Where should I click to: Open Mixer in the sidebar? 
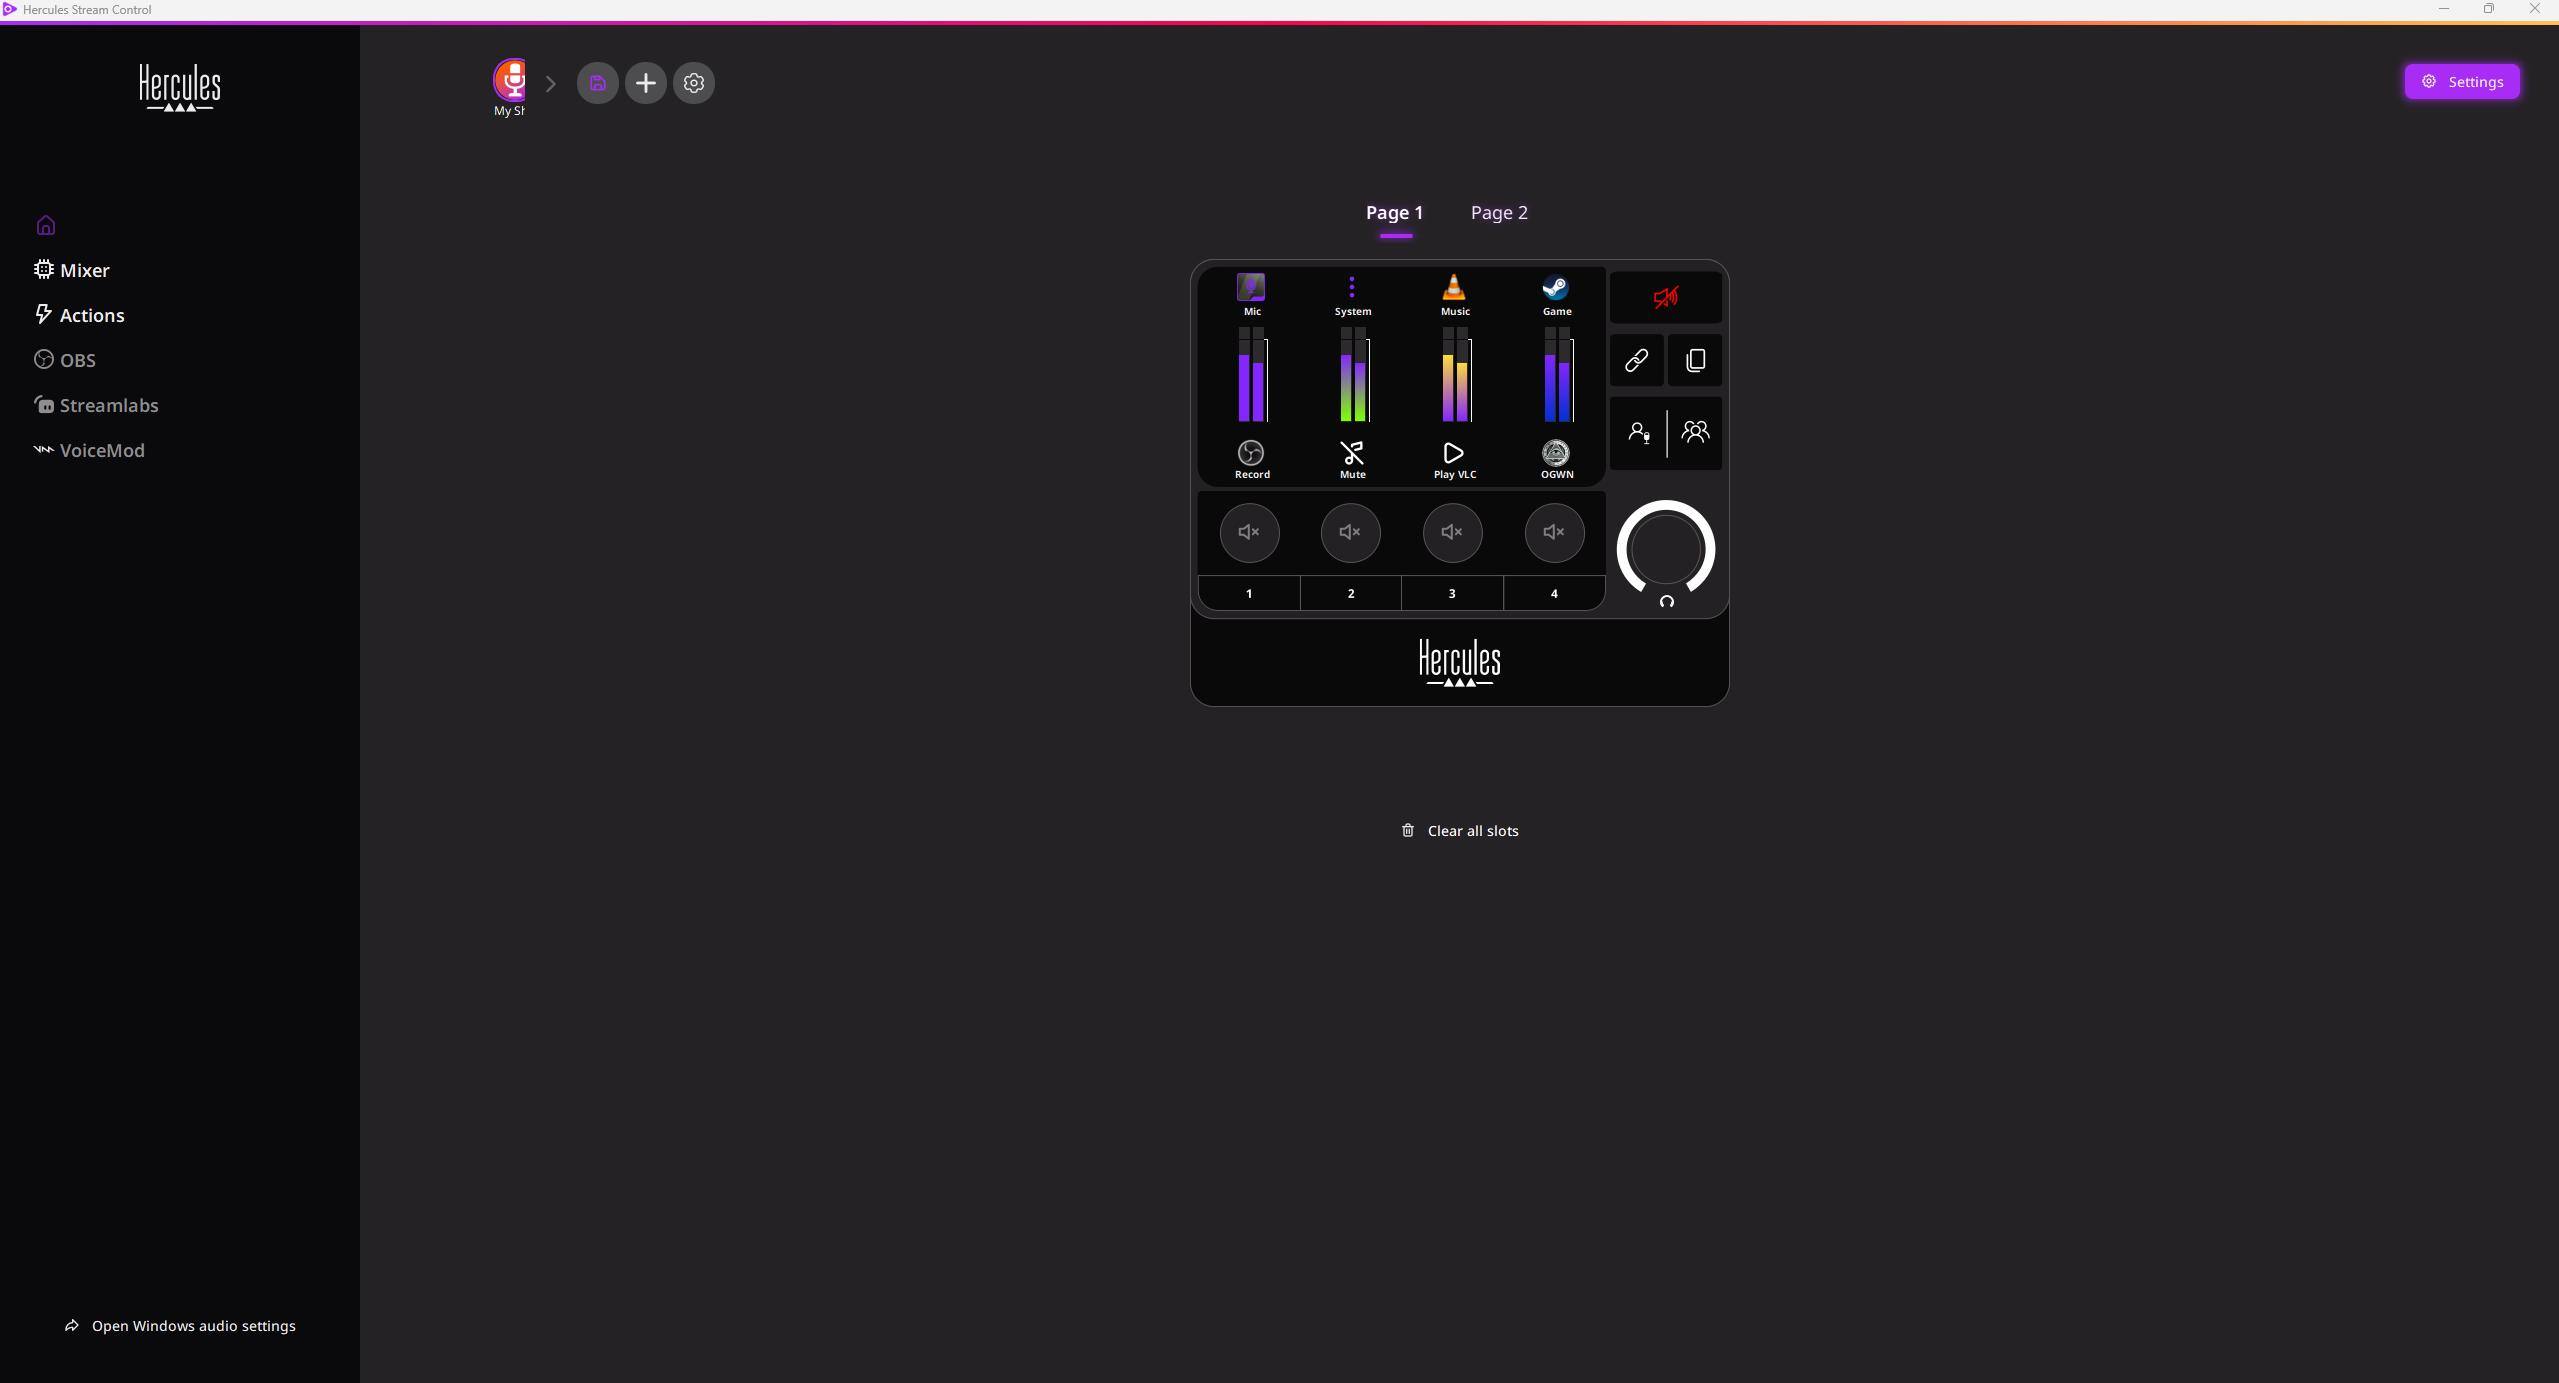(x=84, y=270)
